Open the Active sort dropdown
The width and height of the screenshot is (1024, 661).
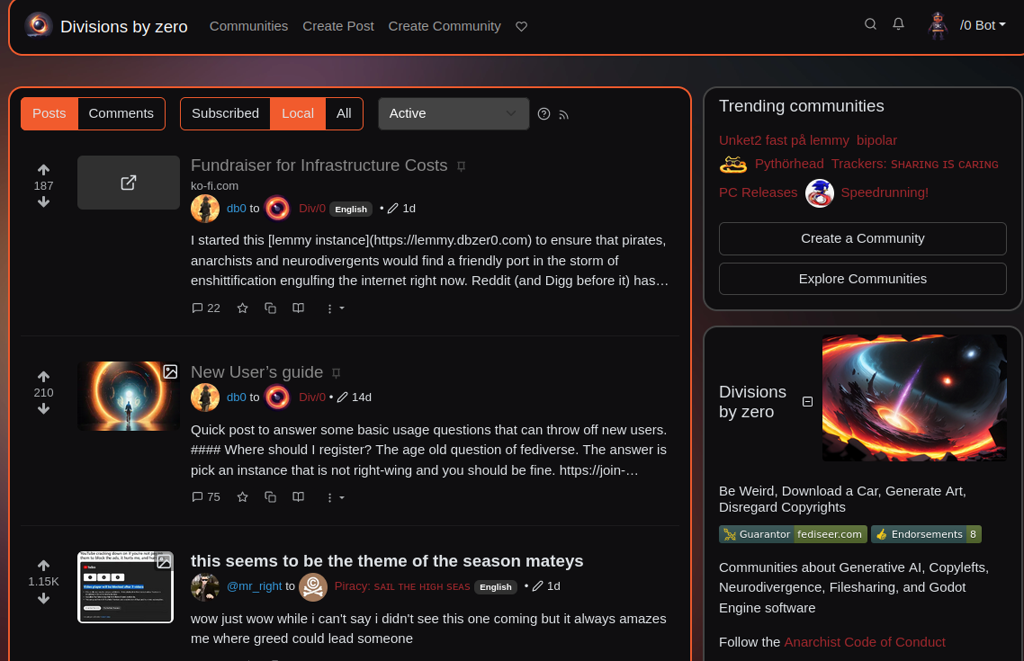click(453, 114)
